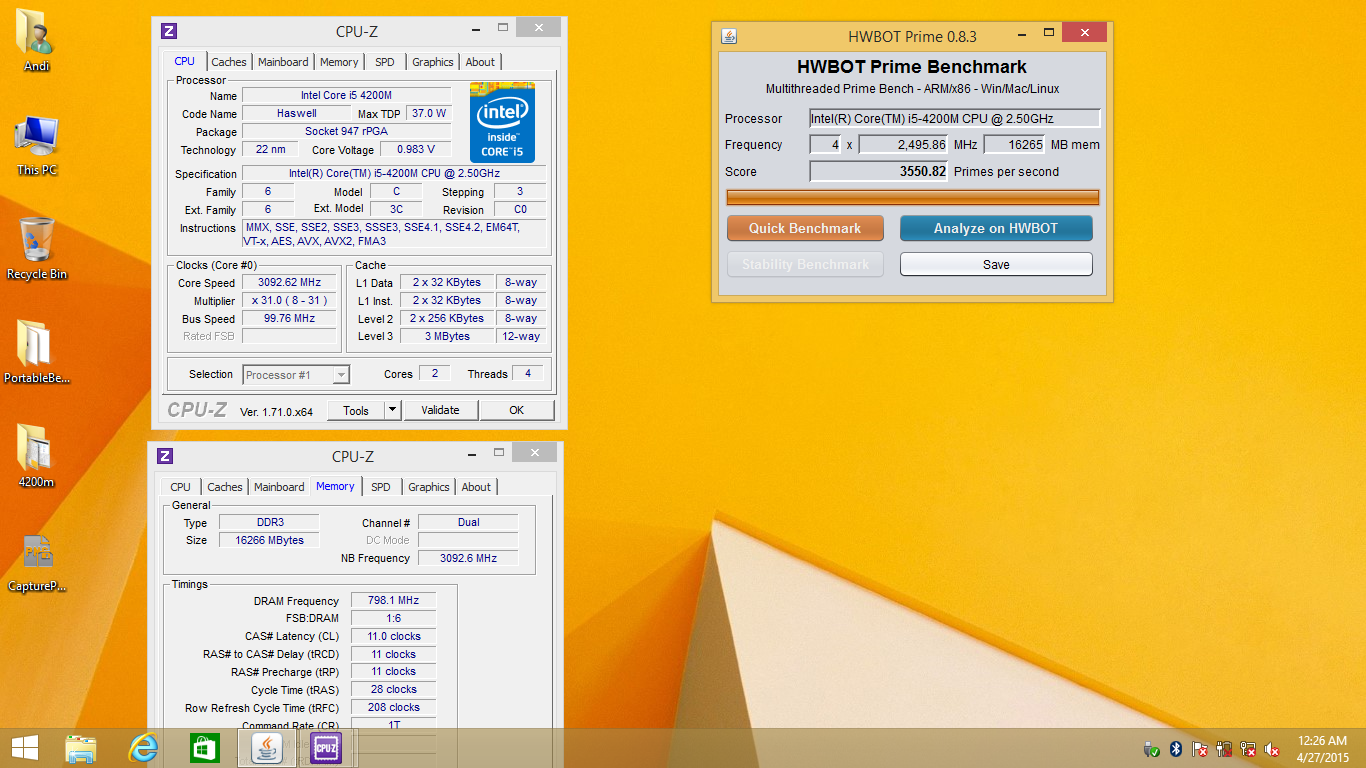Click the Level 3 cache value 3 MBytes
The height and width of the screenshot is (768, 1366).
point(447,337)
